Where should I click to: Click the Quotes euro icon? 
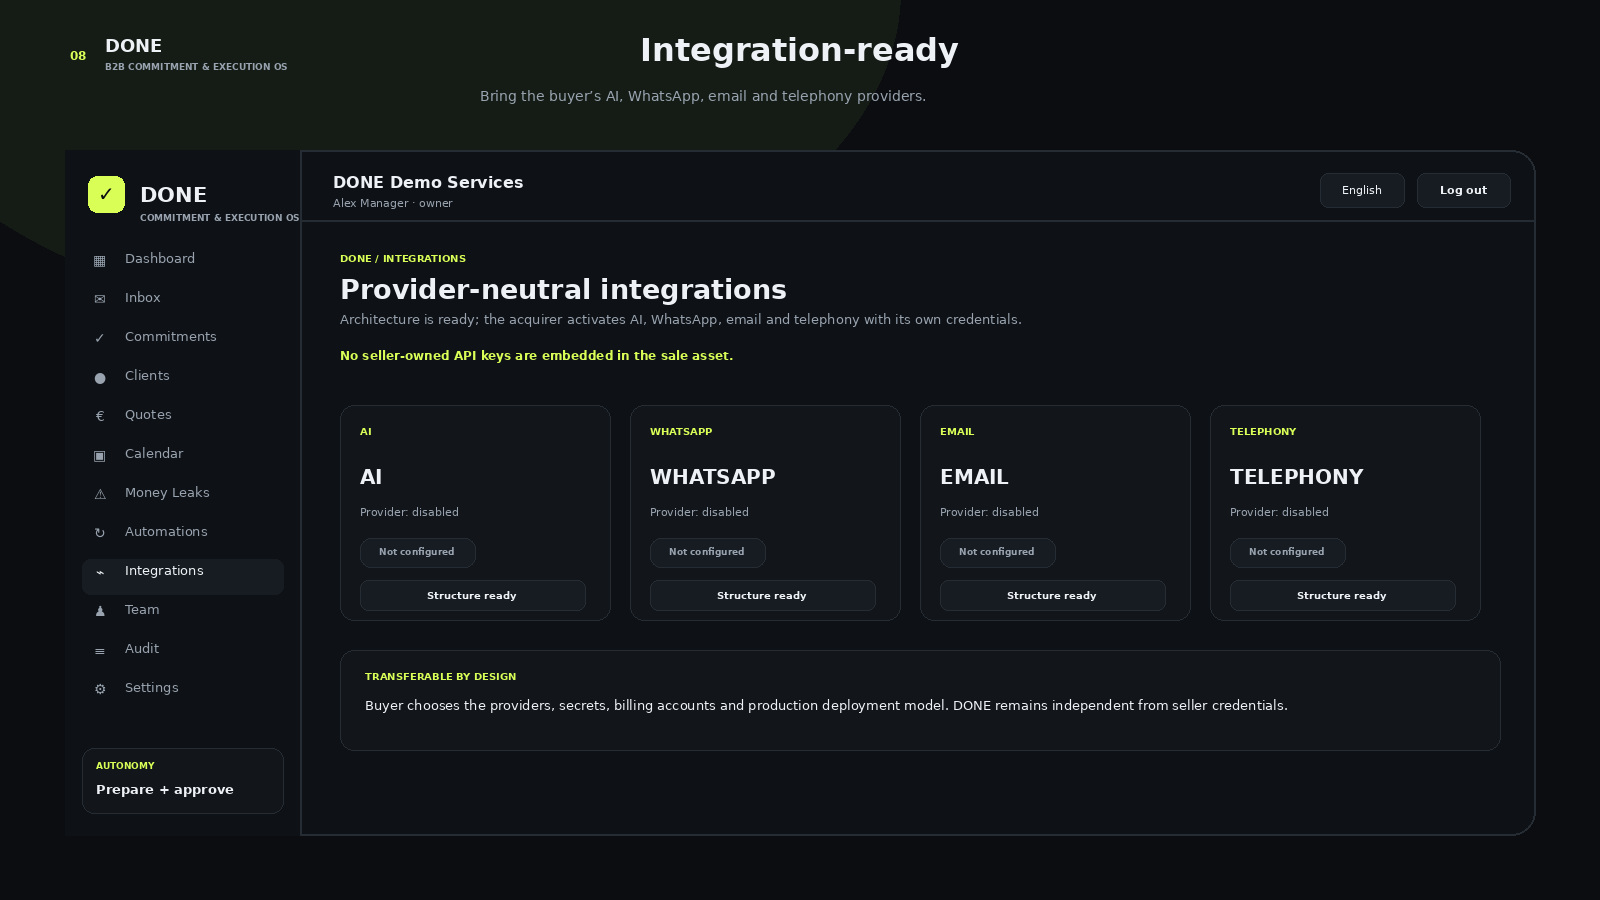(100, 416)
